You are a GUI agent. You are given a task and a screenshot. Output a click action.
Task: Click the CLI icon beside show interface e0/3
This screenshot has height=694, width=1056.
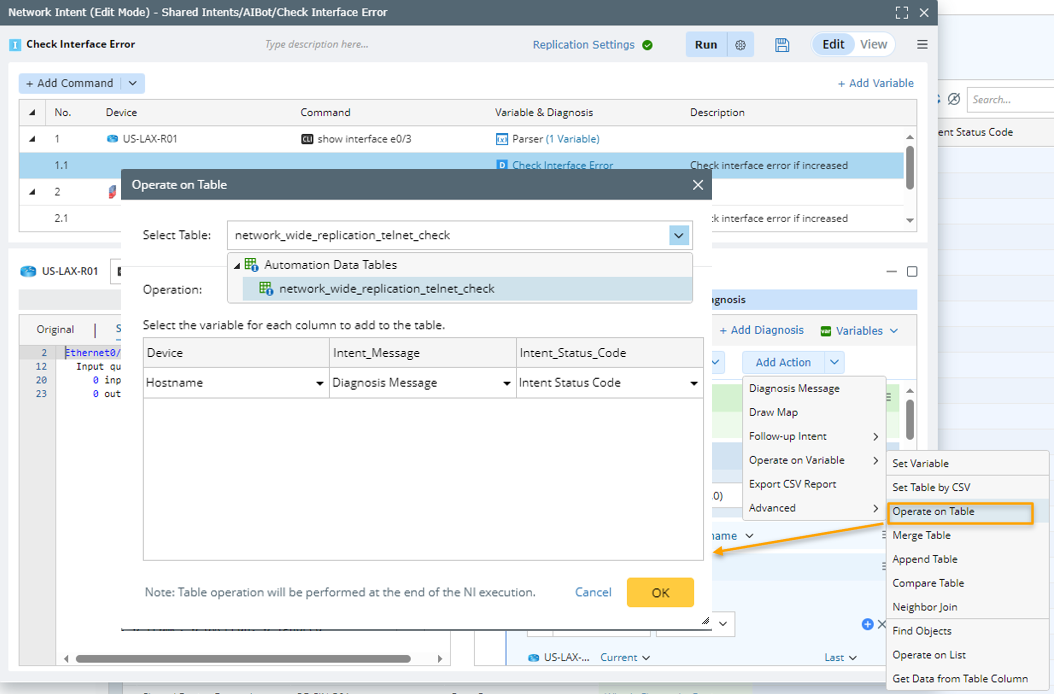307,139
